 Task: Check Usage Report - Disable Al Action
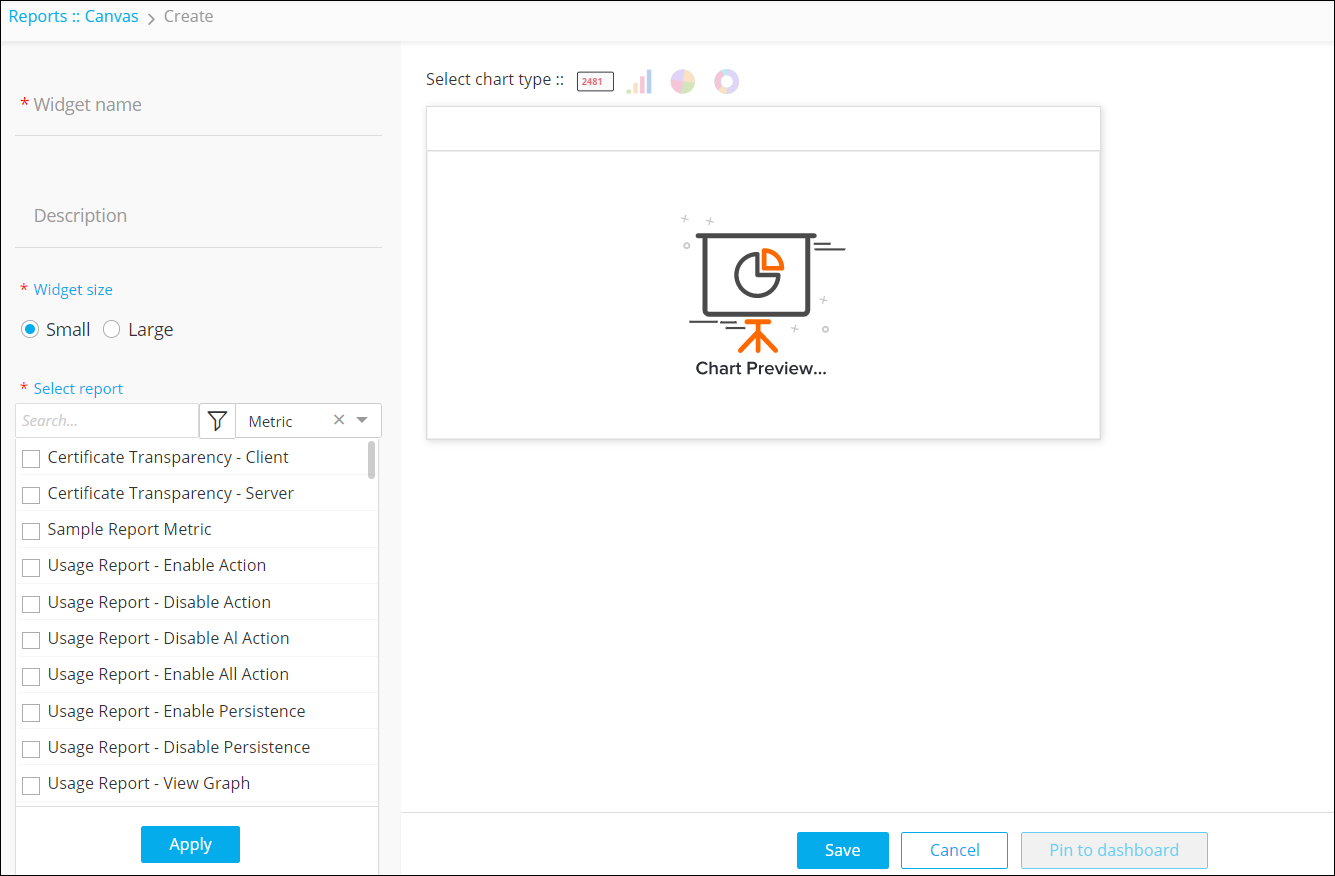click(31, 639)
